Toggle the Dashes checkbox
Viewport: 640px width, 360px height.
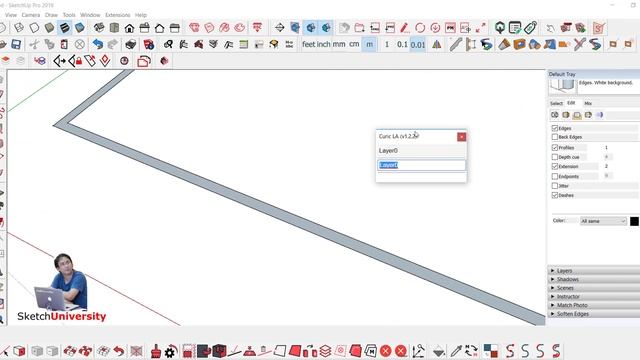pos(554,195)
